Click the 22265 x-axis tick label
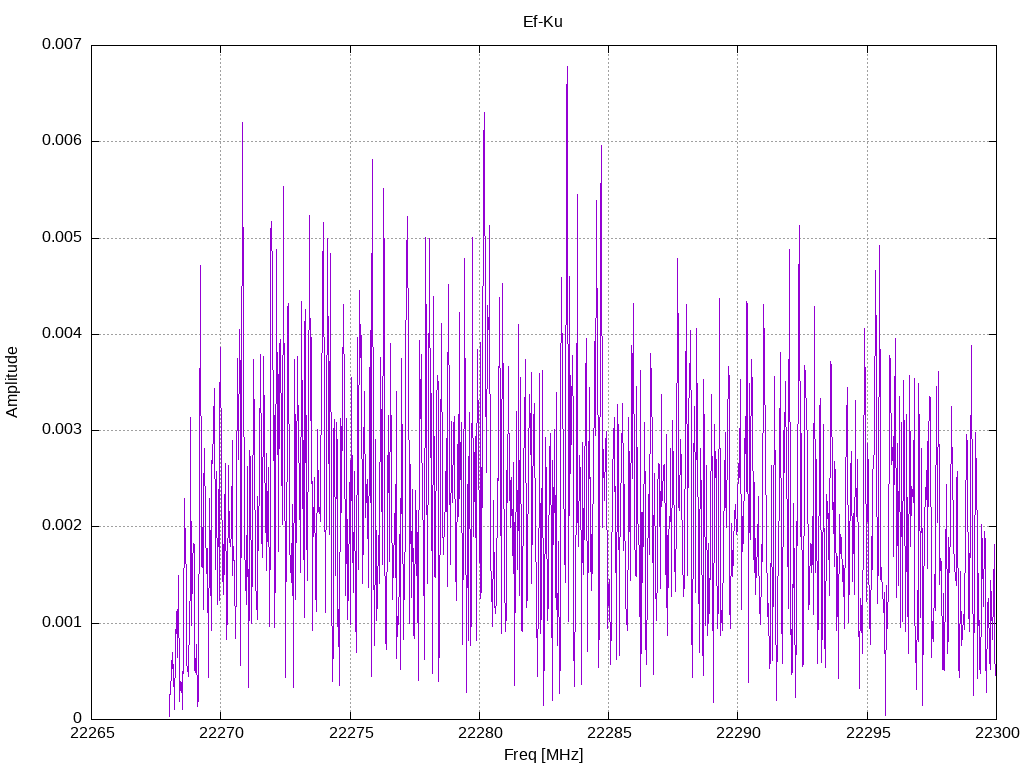1024x768 pixels. pos(91,733)
